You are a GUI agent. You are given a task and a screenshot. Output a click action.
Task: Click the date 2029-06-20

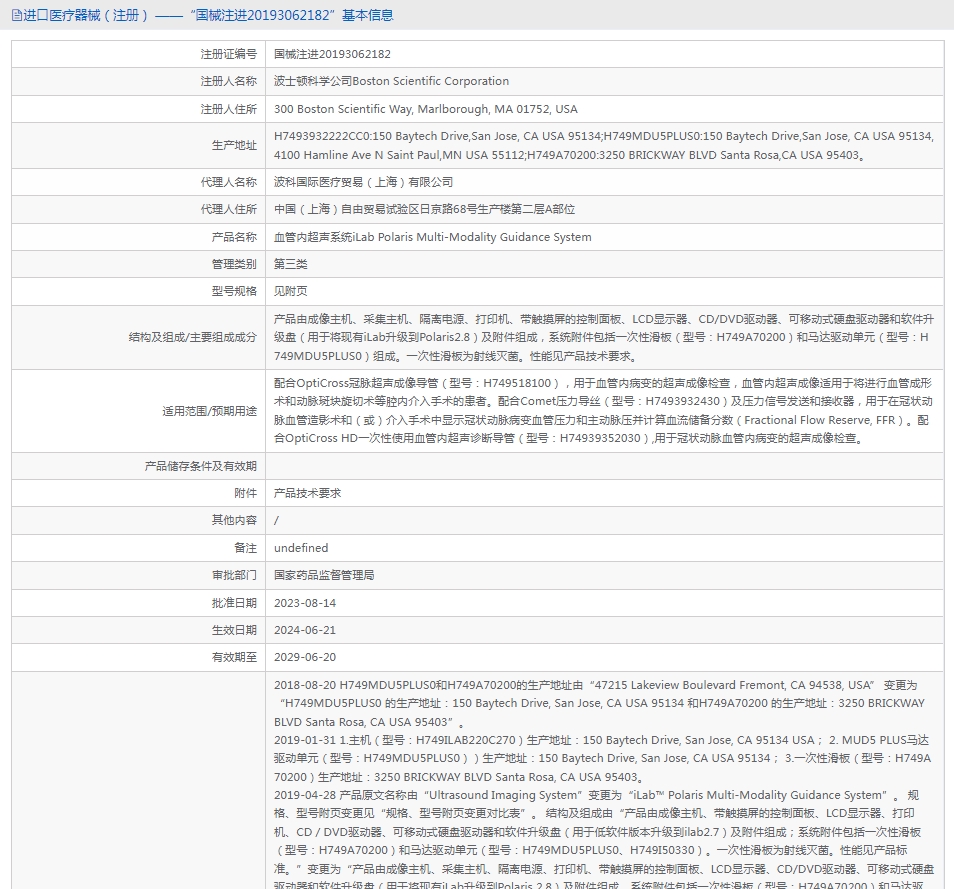tap(305, 658)
